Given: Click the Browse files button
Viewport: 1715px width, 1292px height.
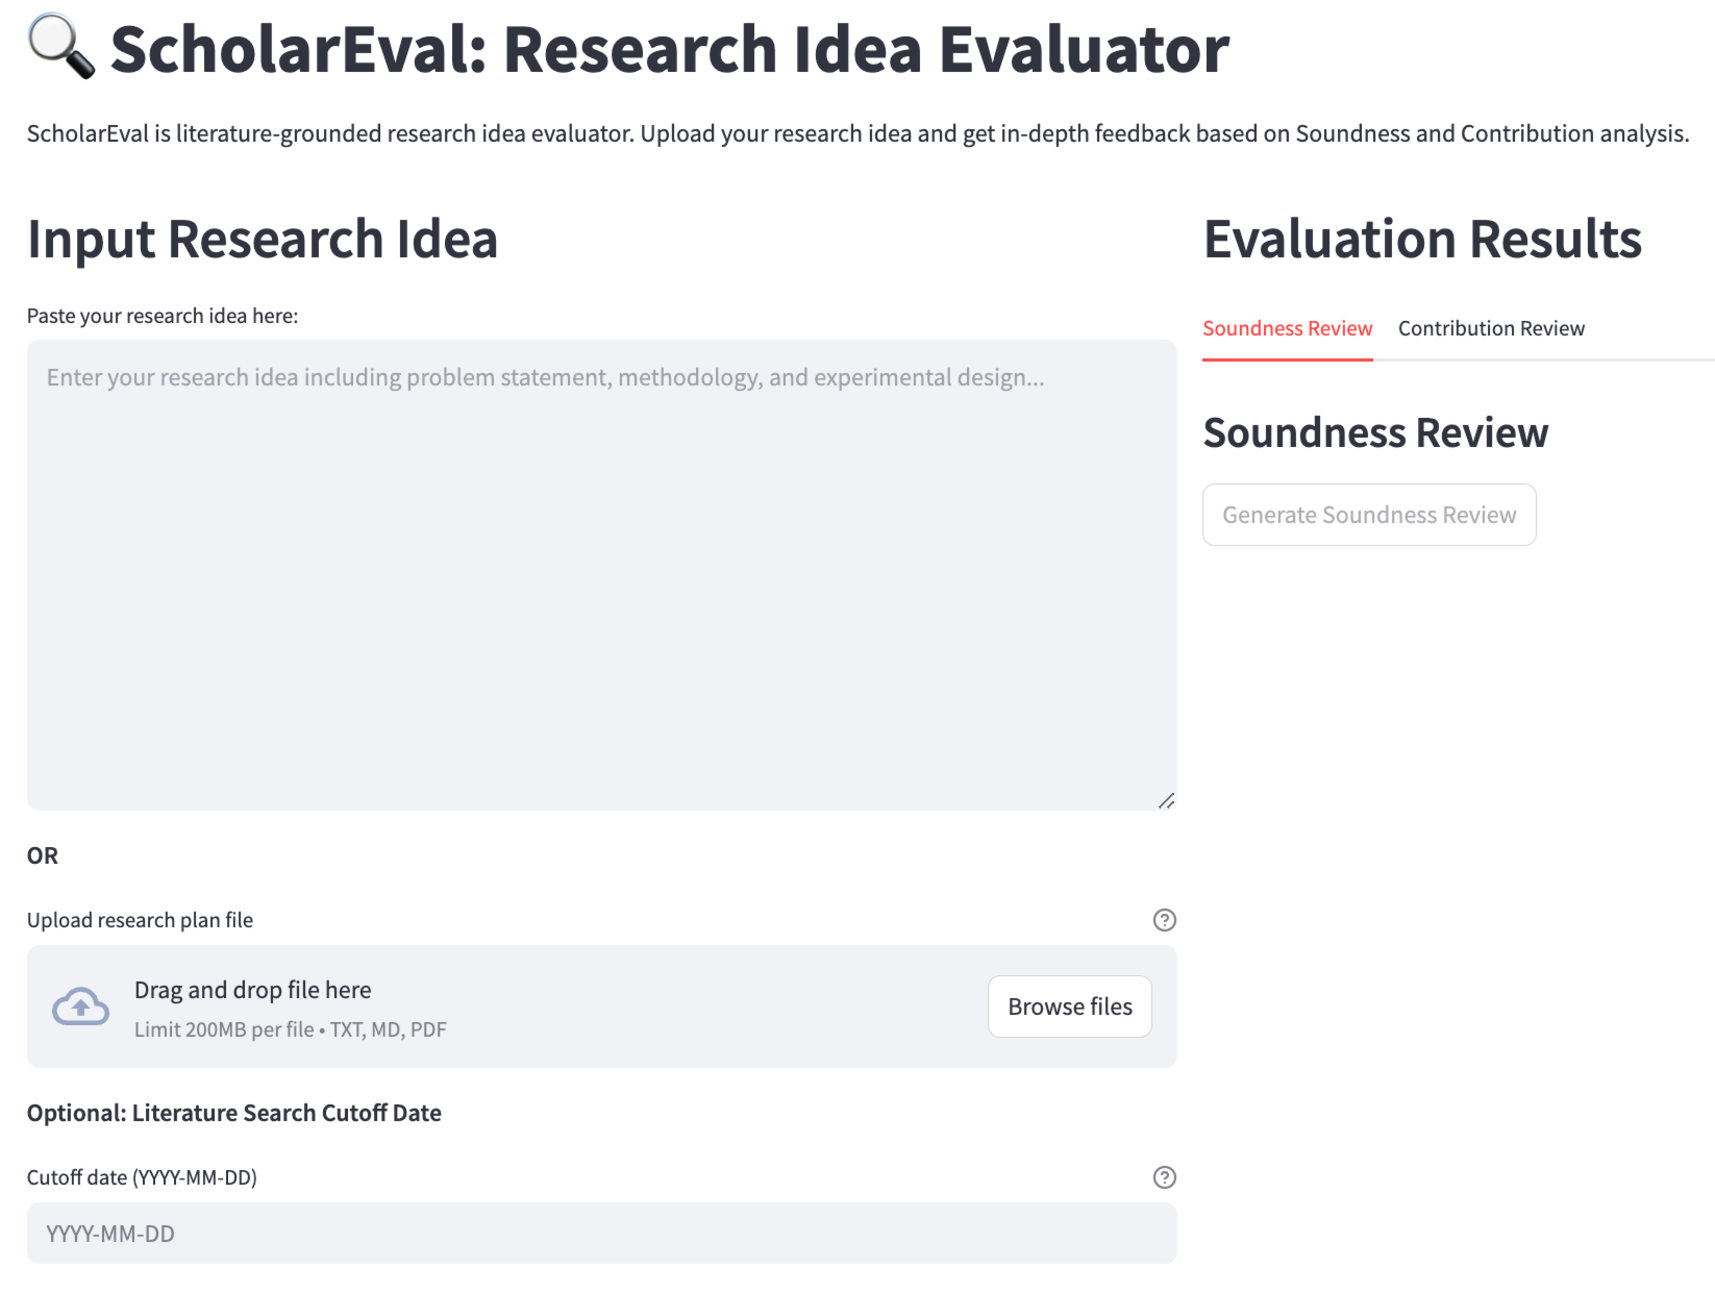Looking at the screenshot, I should coord(1069,1006).
